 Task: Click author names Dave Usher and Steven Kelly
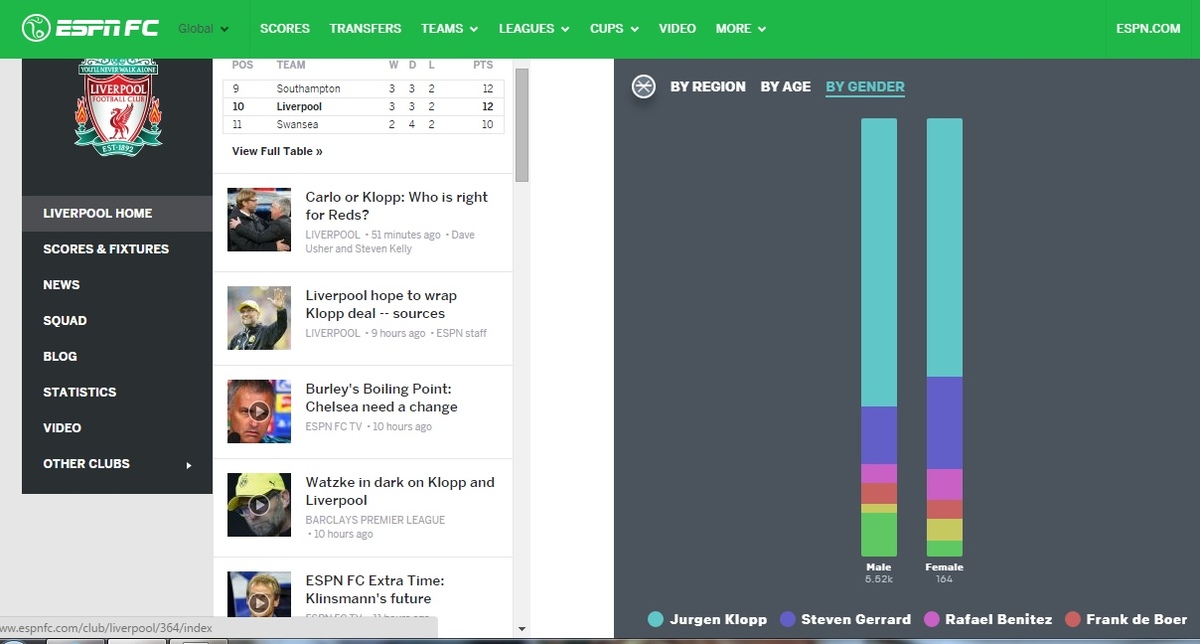click(x=390, y=242)
